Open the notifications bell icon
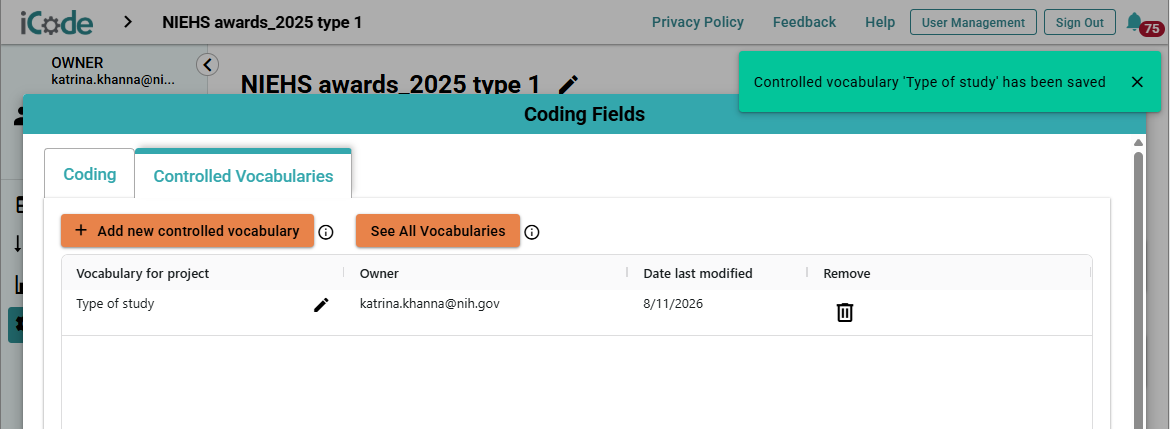 pyautogui.click(x=1135, y=22)
